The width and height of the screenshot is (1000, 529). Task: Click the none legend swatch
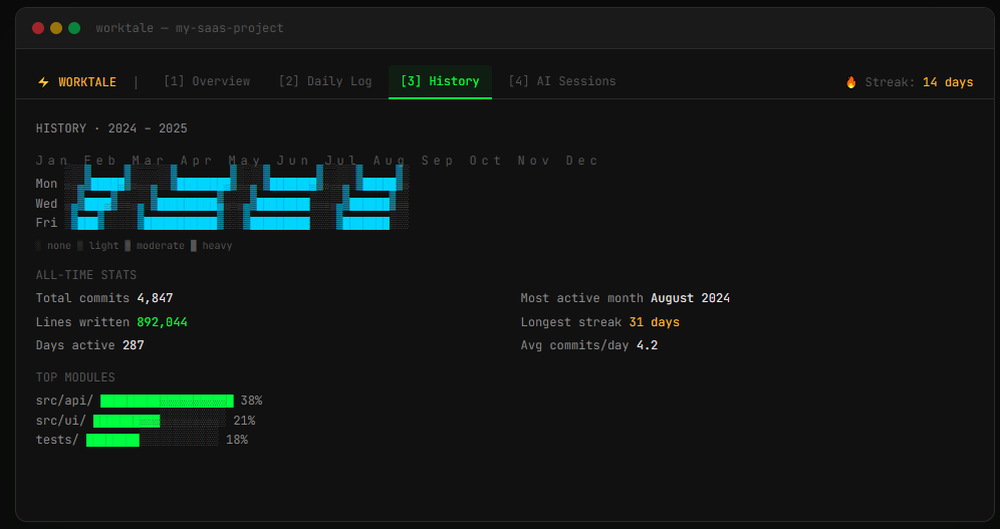coord(39,246)
